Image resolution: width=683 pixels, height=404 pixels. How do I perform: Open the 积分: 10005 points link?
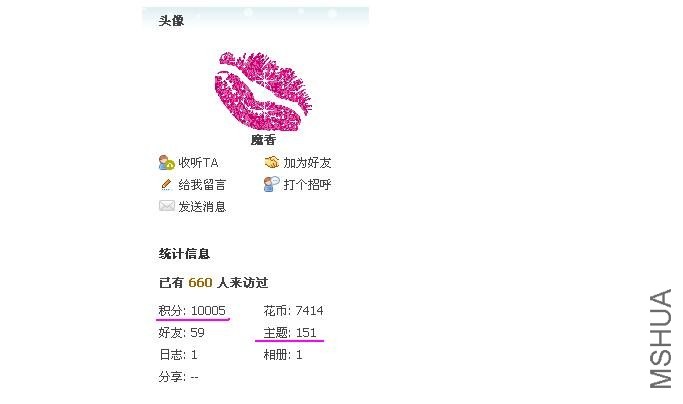(192, 311)
